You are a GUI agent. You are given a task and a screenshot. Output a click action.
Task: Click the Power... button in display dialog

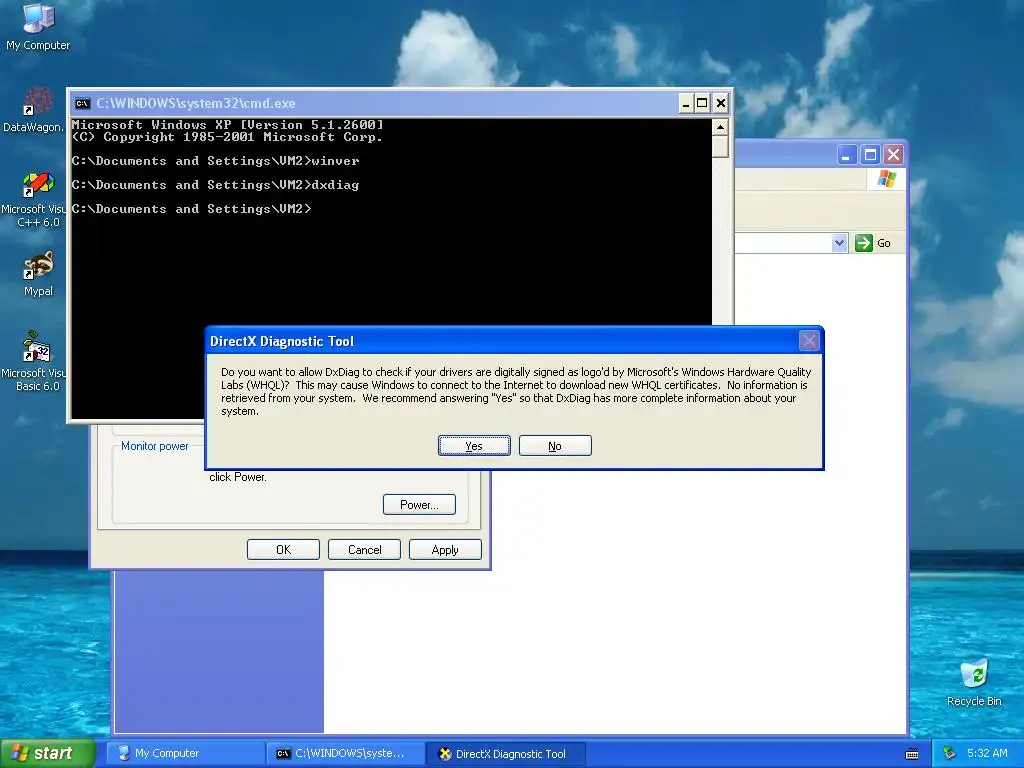pos(419,505)
